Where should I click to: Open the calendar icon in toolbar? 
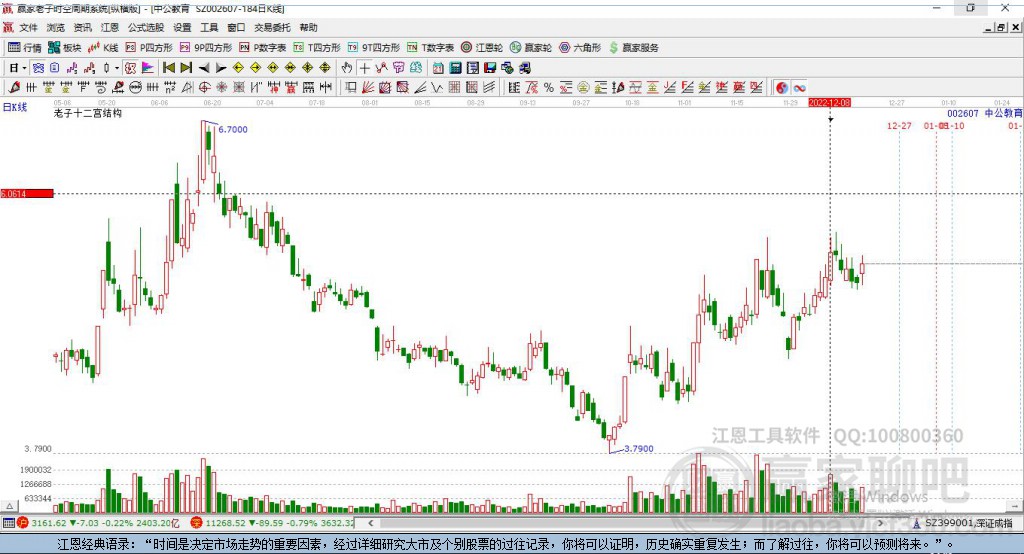coord(438,68)
